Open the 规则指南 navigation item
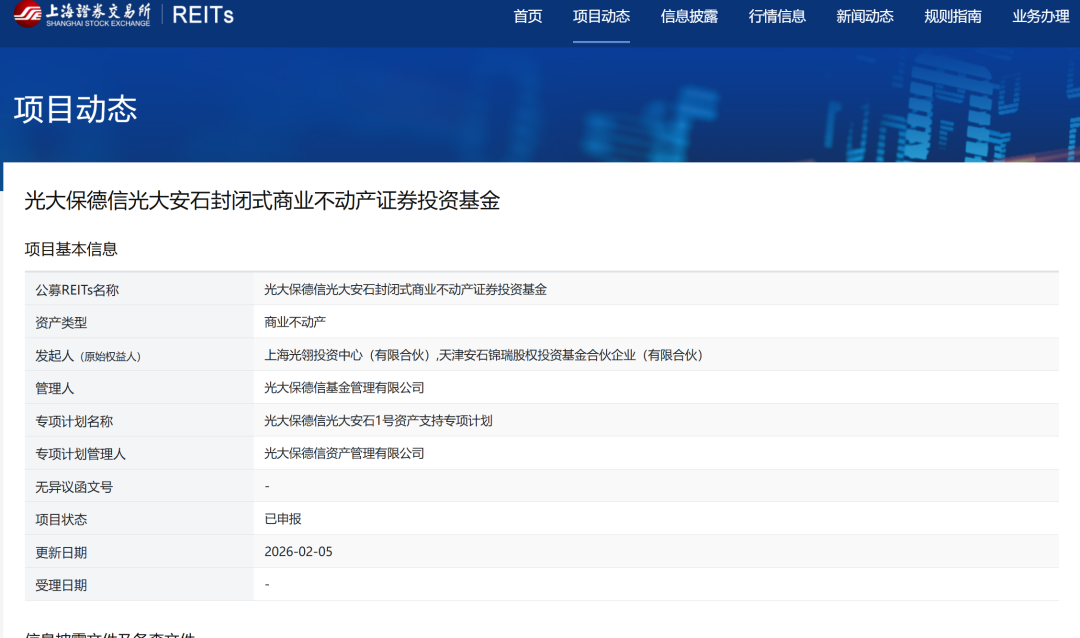 click(x=953, y=16)
